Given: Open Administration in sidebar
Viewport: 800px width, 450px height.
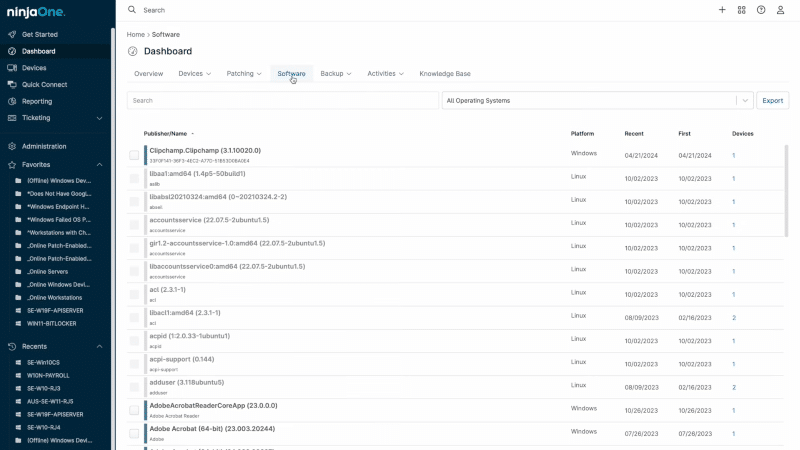Looking at the screenshot, I should 44,146.
